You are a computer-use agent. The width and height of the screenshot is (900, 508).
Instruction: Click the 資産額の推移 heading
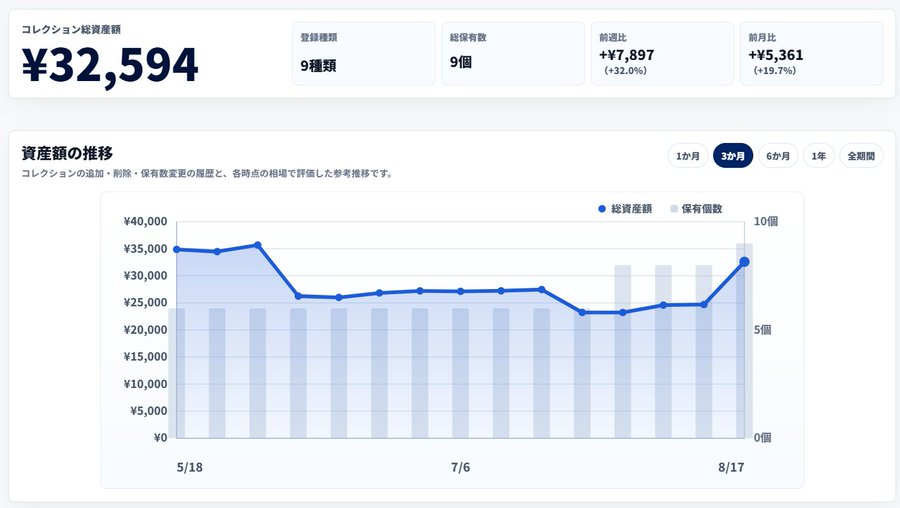coord(67,153)
